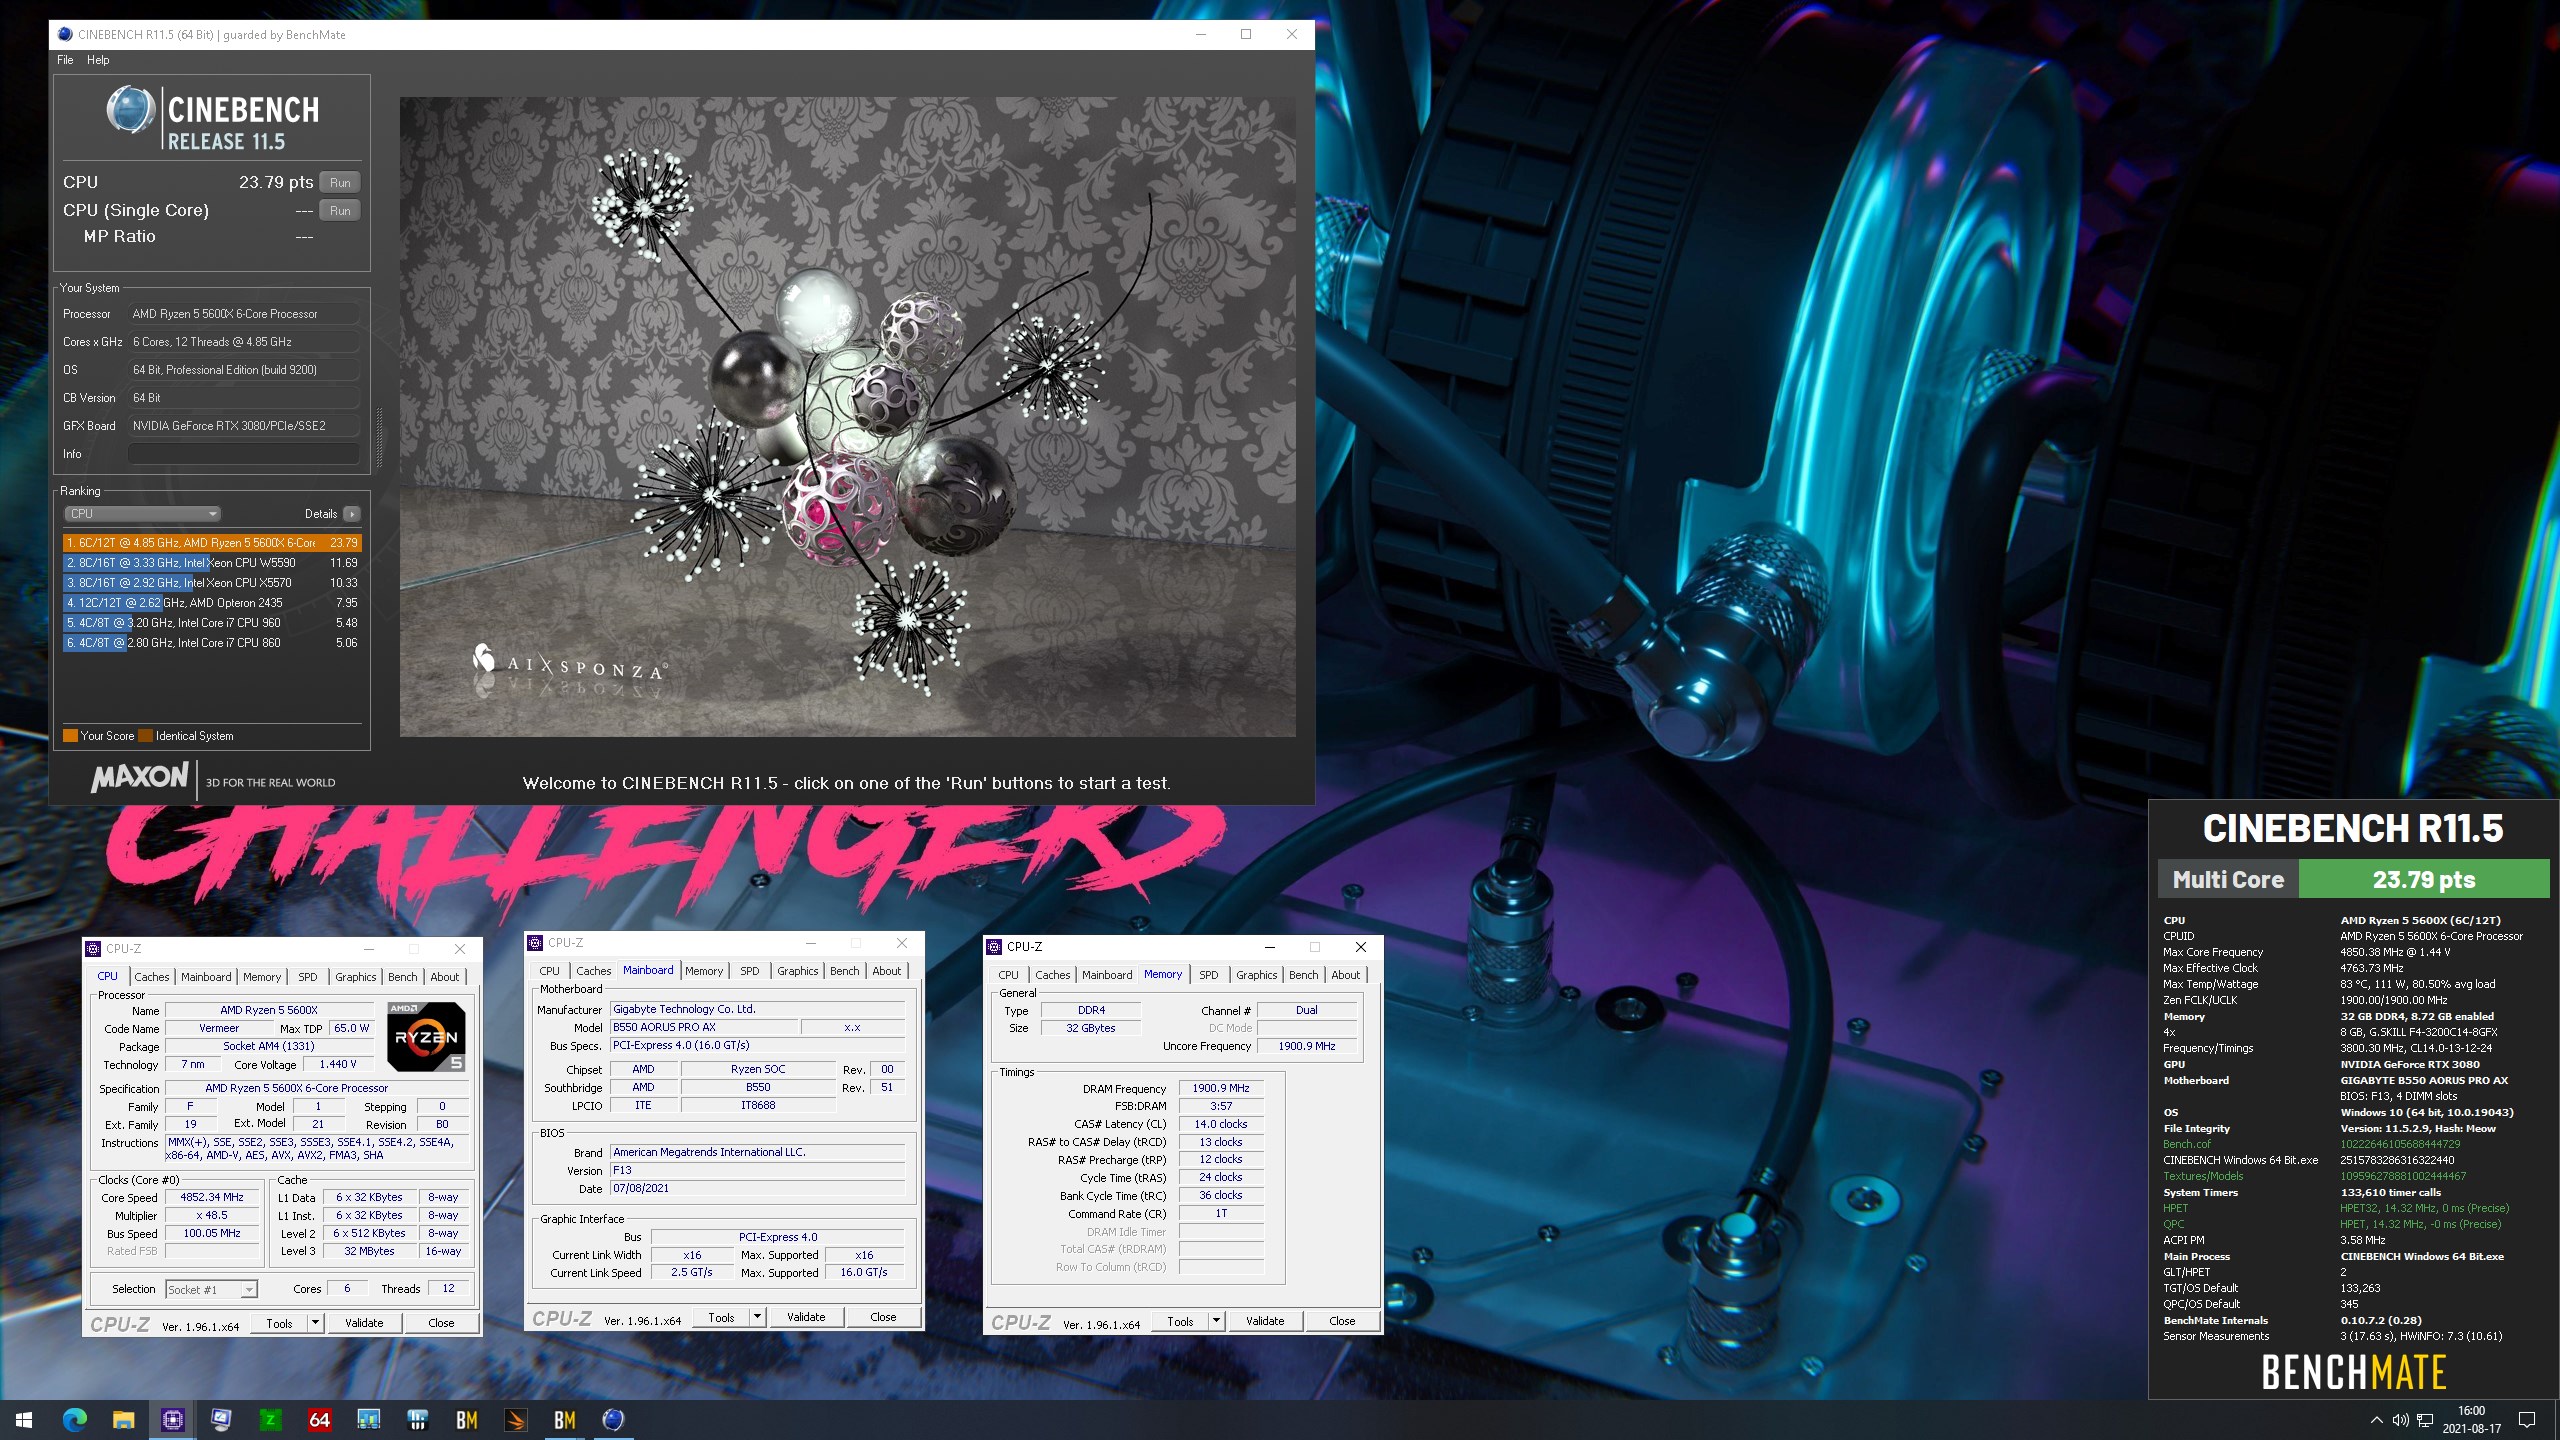Select the Xeon CPU X5570 ranking row

[212, 583]
